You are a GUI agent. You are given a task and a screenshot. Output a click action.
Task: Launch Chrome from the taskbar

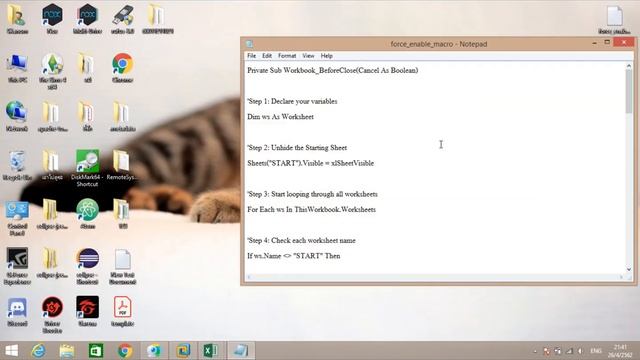pyautogui.click(x=125, y=351)
